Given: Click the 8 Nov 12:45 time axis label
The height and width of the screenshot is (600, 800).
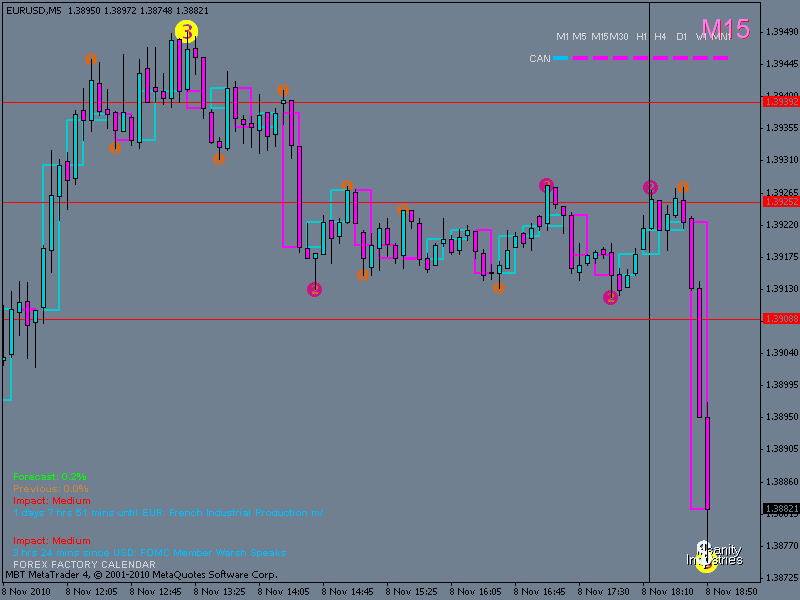Looking at the screenshot, I should pos(156,592).
